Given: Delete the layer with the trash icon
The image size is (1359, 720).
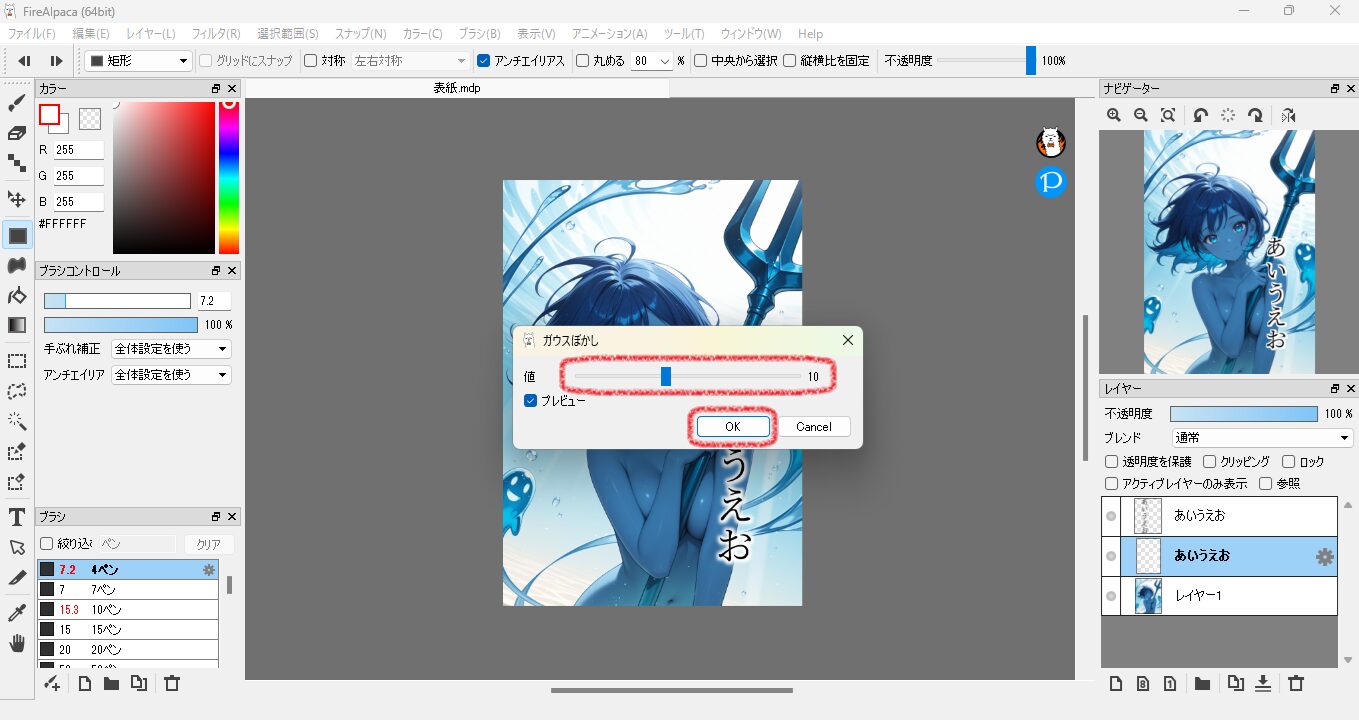Looking at the screenshot, I should [1296, 684].
